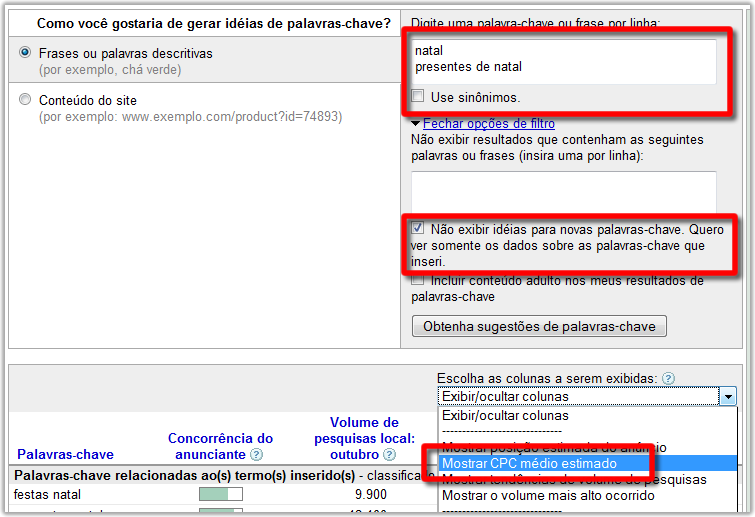Click the keyword entry text box

[x=563, y=60]
